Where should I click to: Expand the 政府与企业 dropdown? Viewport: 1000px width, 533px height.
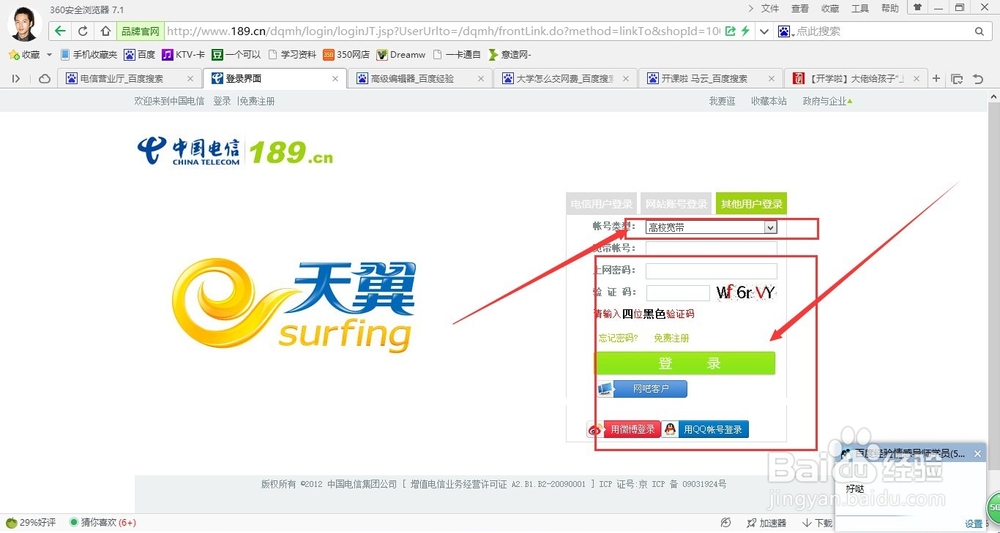click(x=827, y=101)
